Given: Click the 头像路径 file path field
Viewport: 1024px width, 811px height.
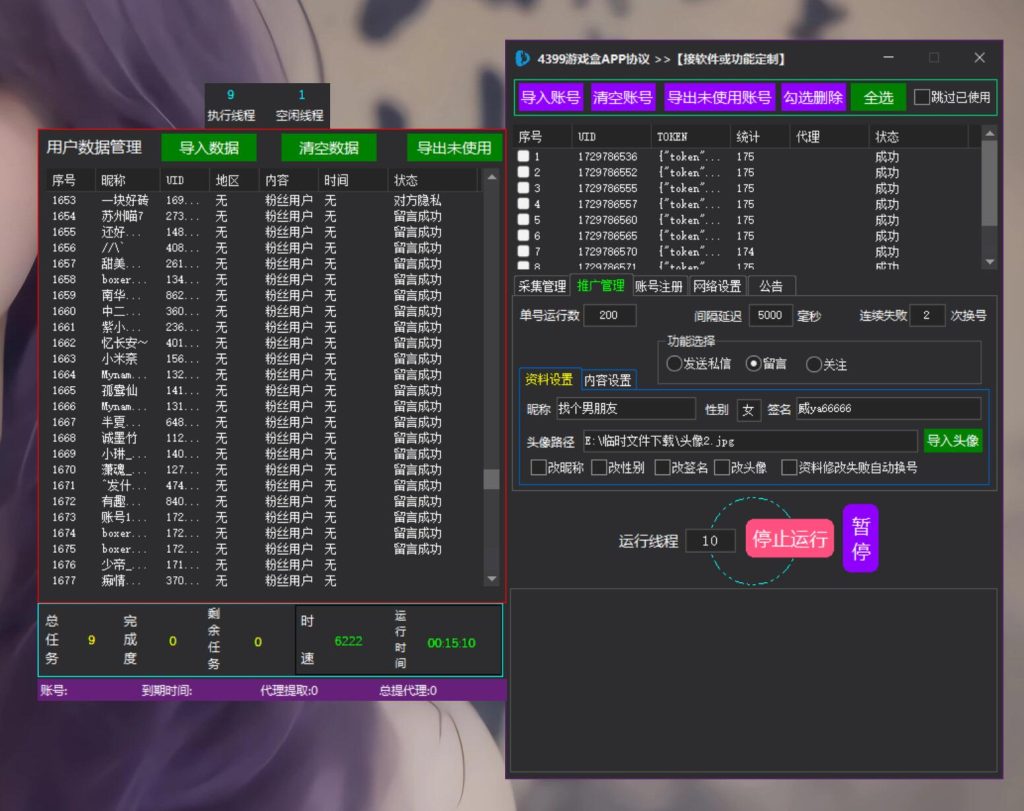Looking at the screenshot, I should coord(749,441).
